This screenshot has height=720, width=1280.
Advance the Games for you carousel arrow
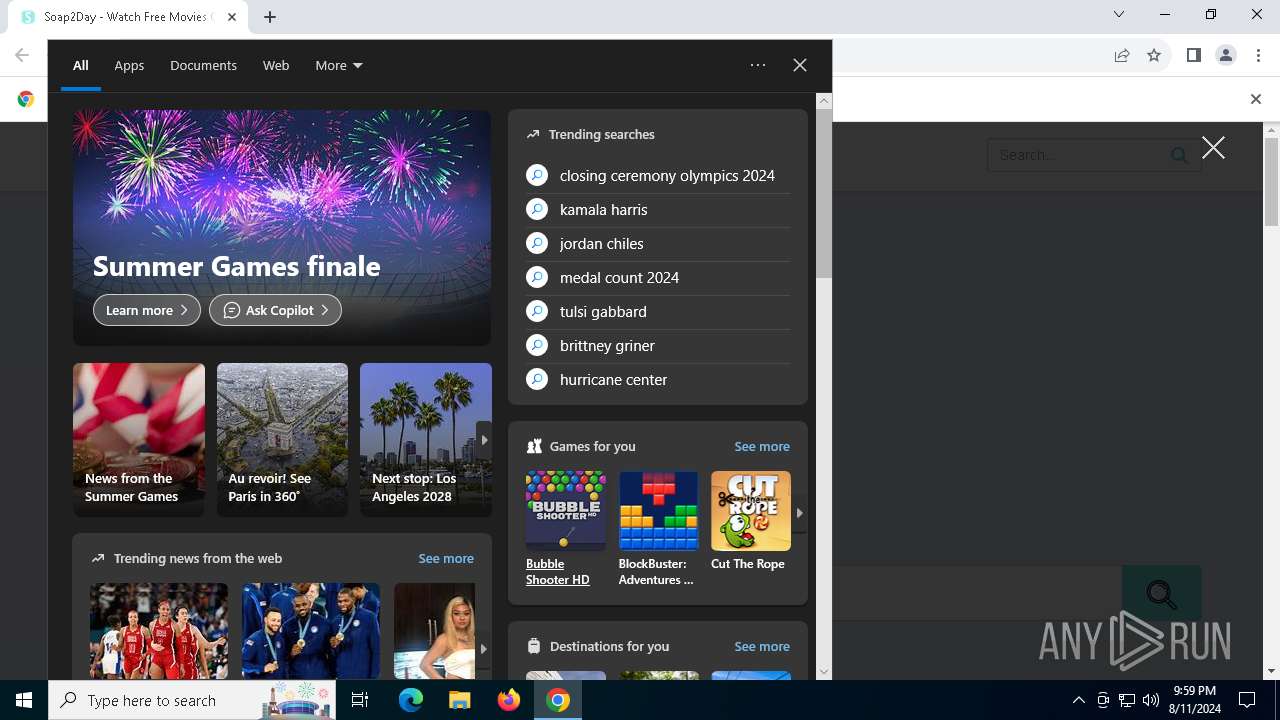click(799, 512)
